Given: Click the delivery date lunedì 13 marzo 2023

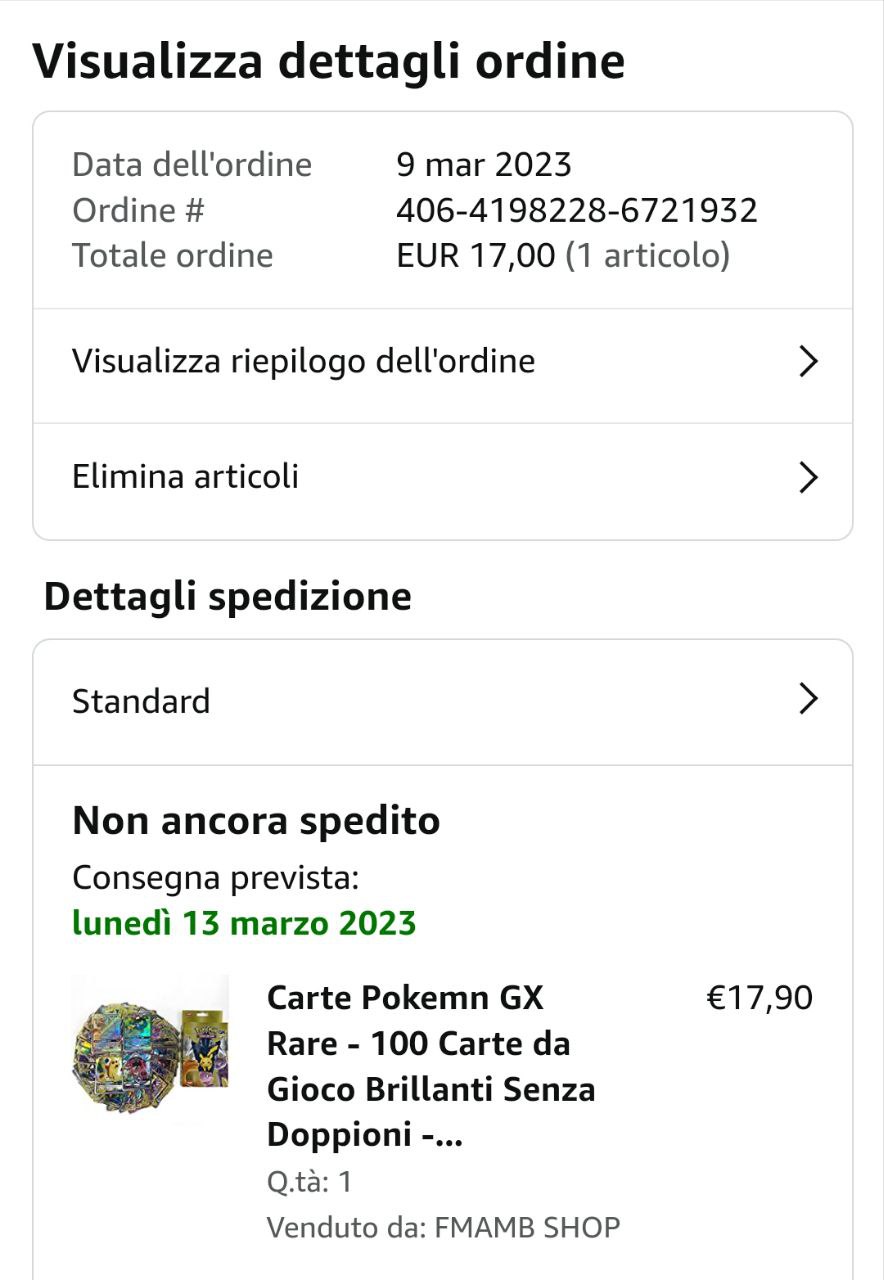Looking at the screenshot, I should 244,922.
